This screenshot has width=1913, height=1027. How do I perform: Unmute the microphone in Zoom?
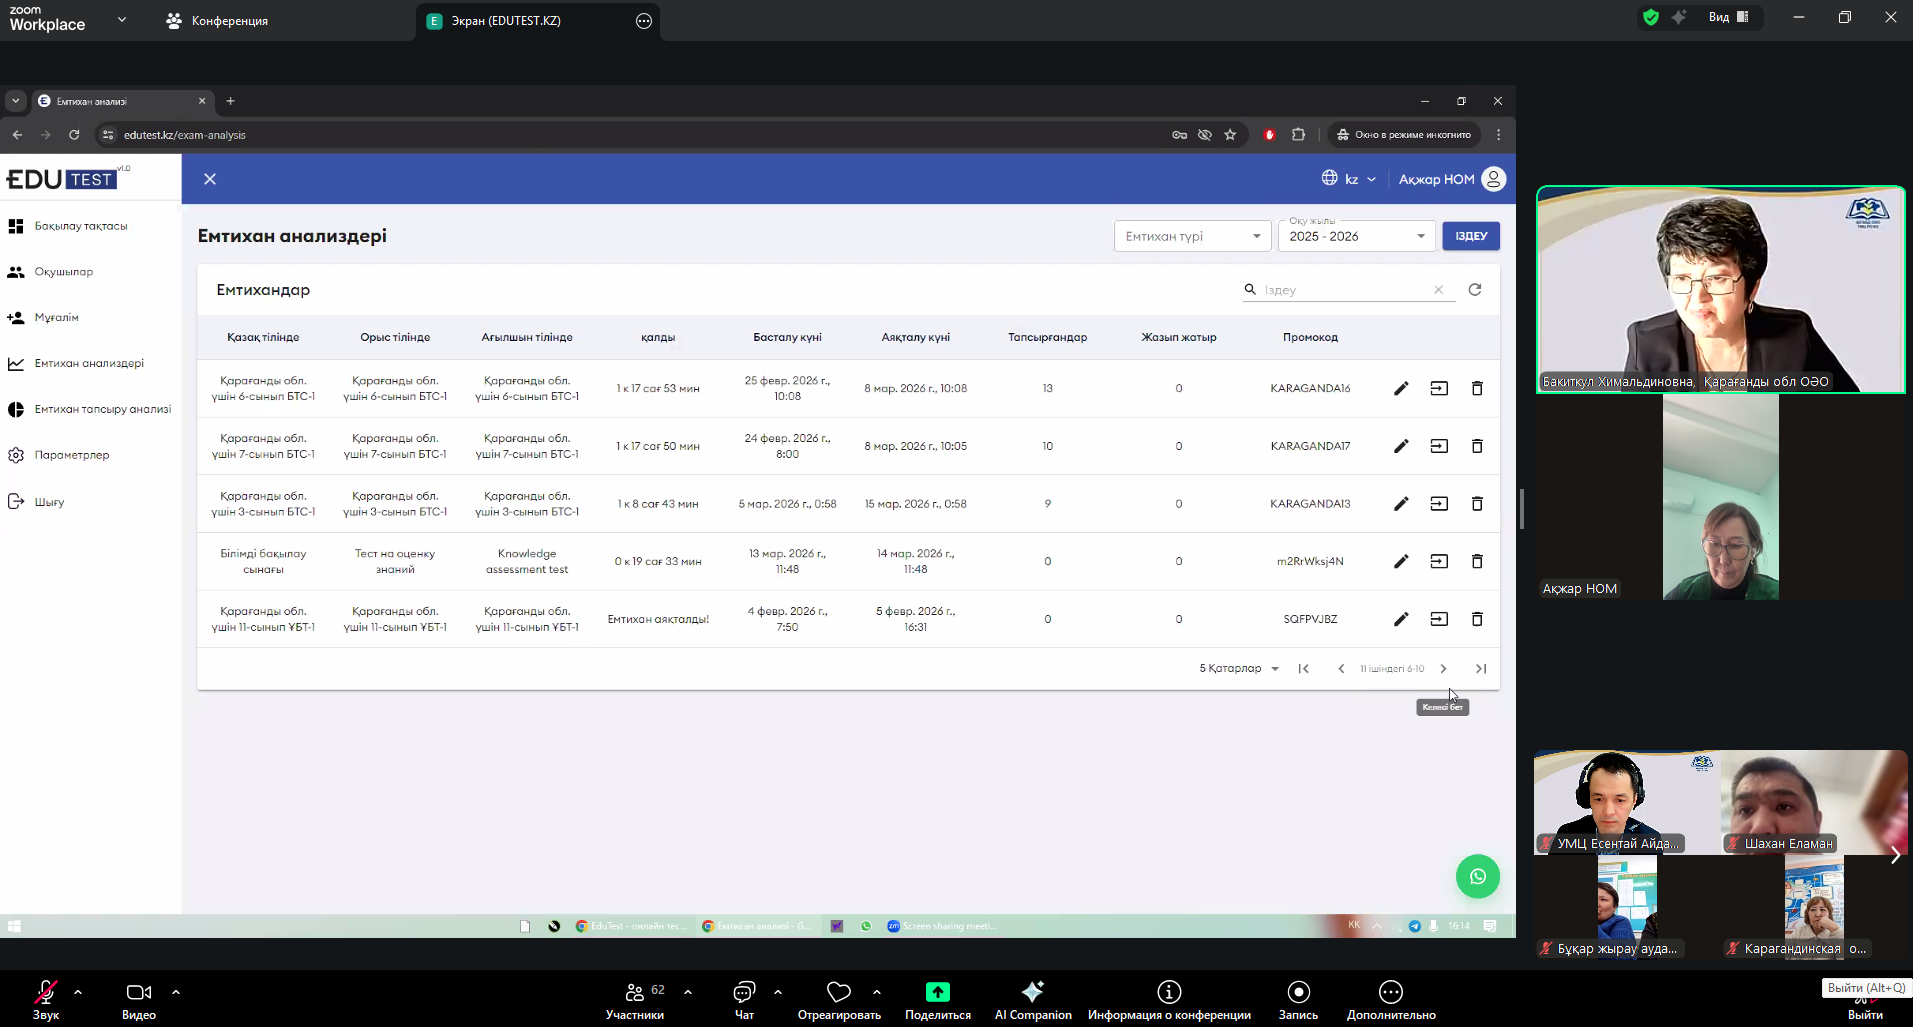click(46, 999)
